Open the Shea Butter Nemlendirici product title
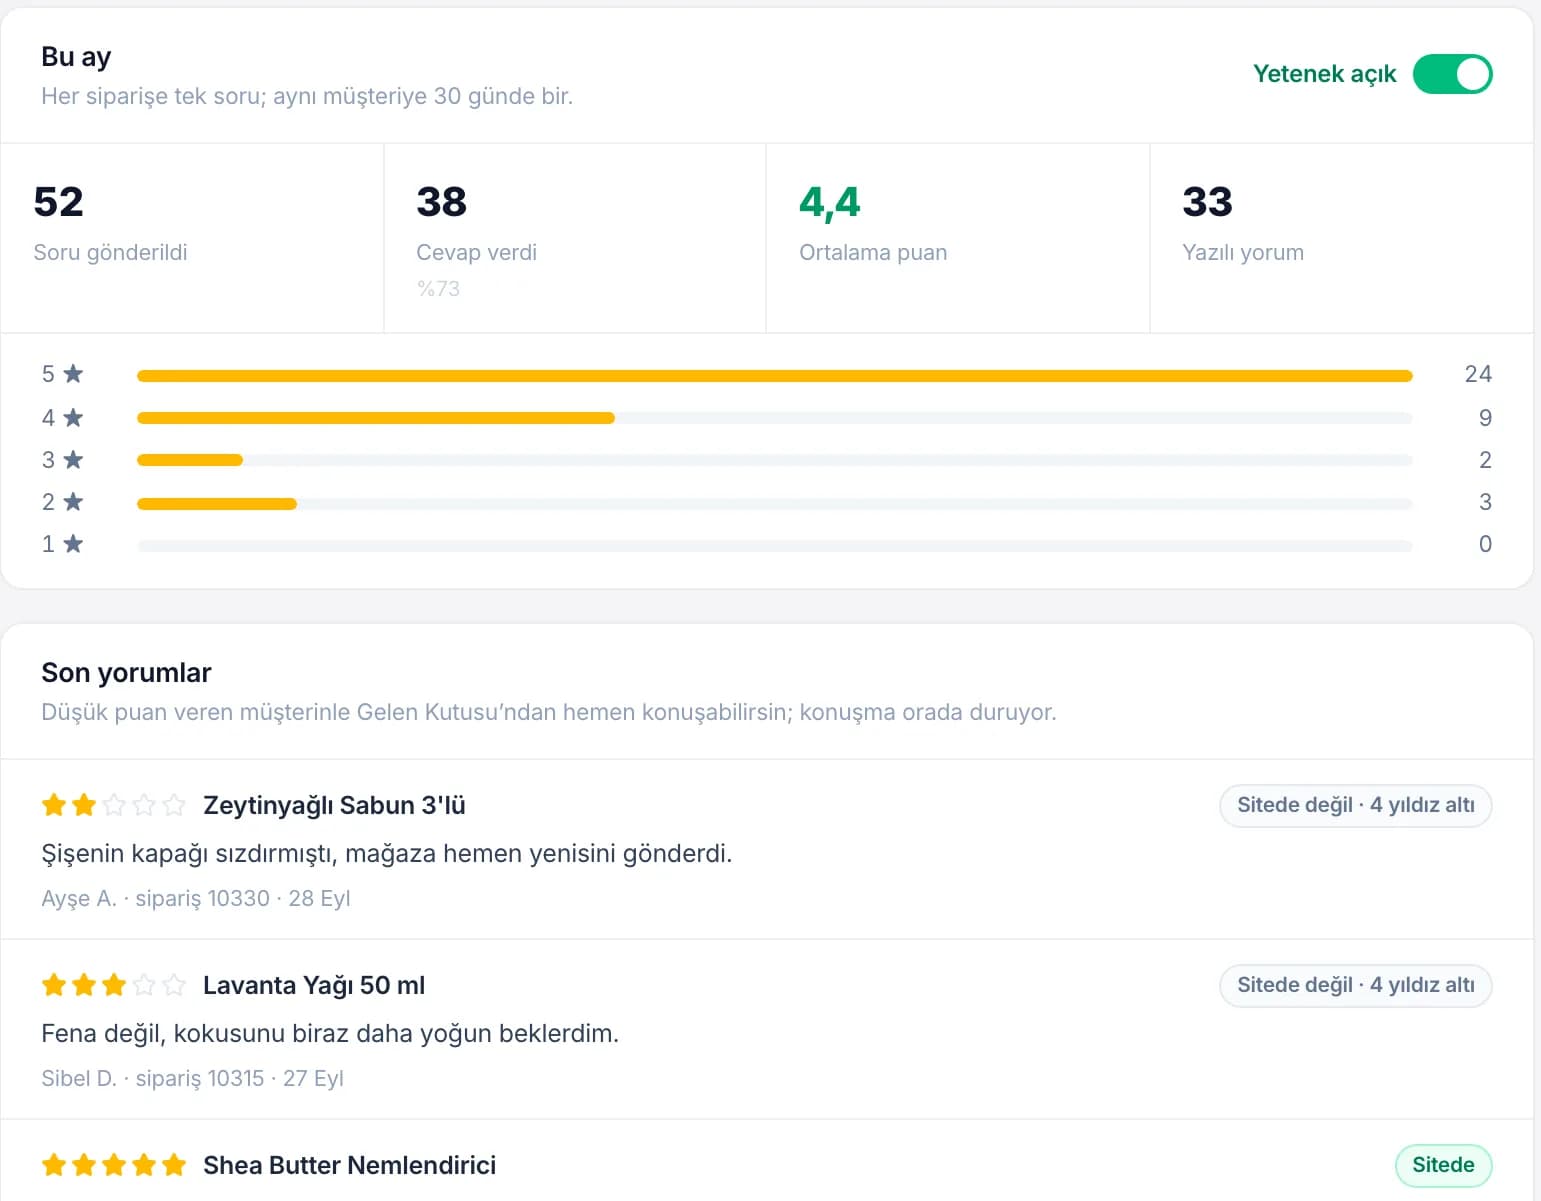 coord(349,1165)
